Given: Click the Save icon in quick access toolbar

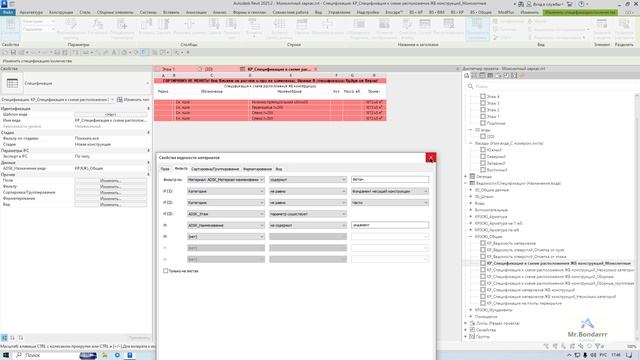Looking at the screenshot, I should point(13,53).
